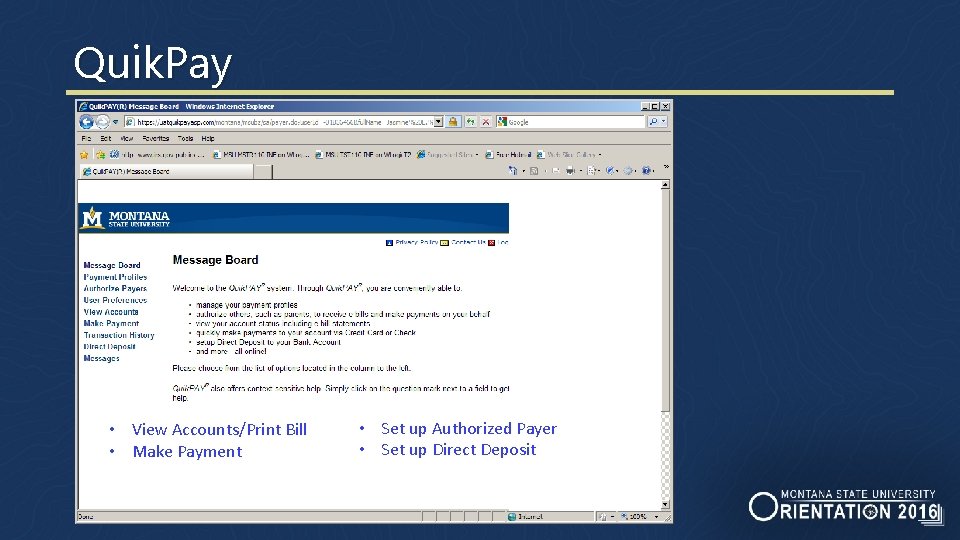Screen dimensions: 960x540
Task: Open the Safety menu icon
Action: [x=610, y=171]
